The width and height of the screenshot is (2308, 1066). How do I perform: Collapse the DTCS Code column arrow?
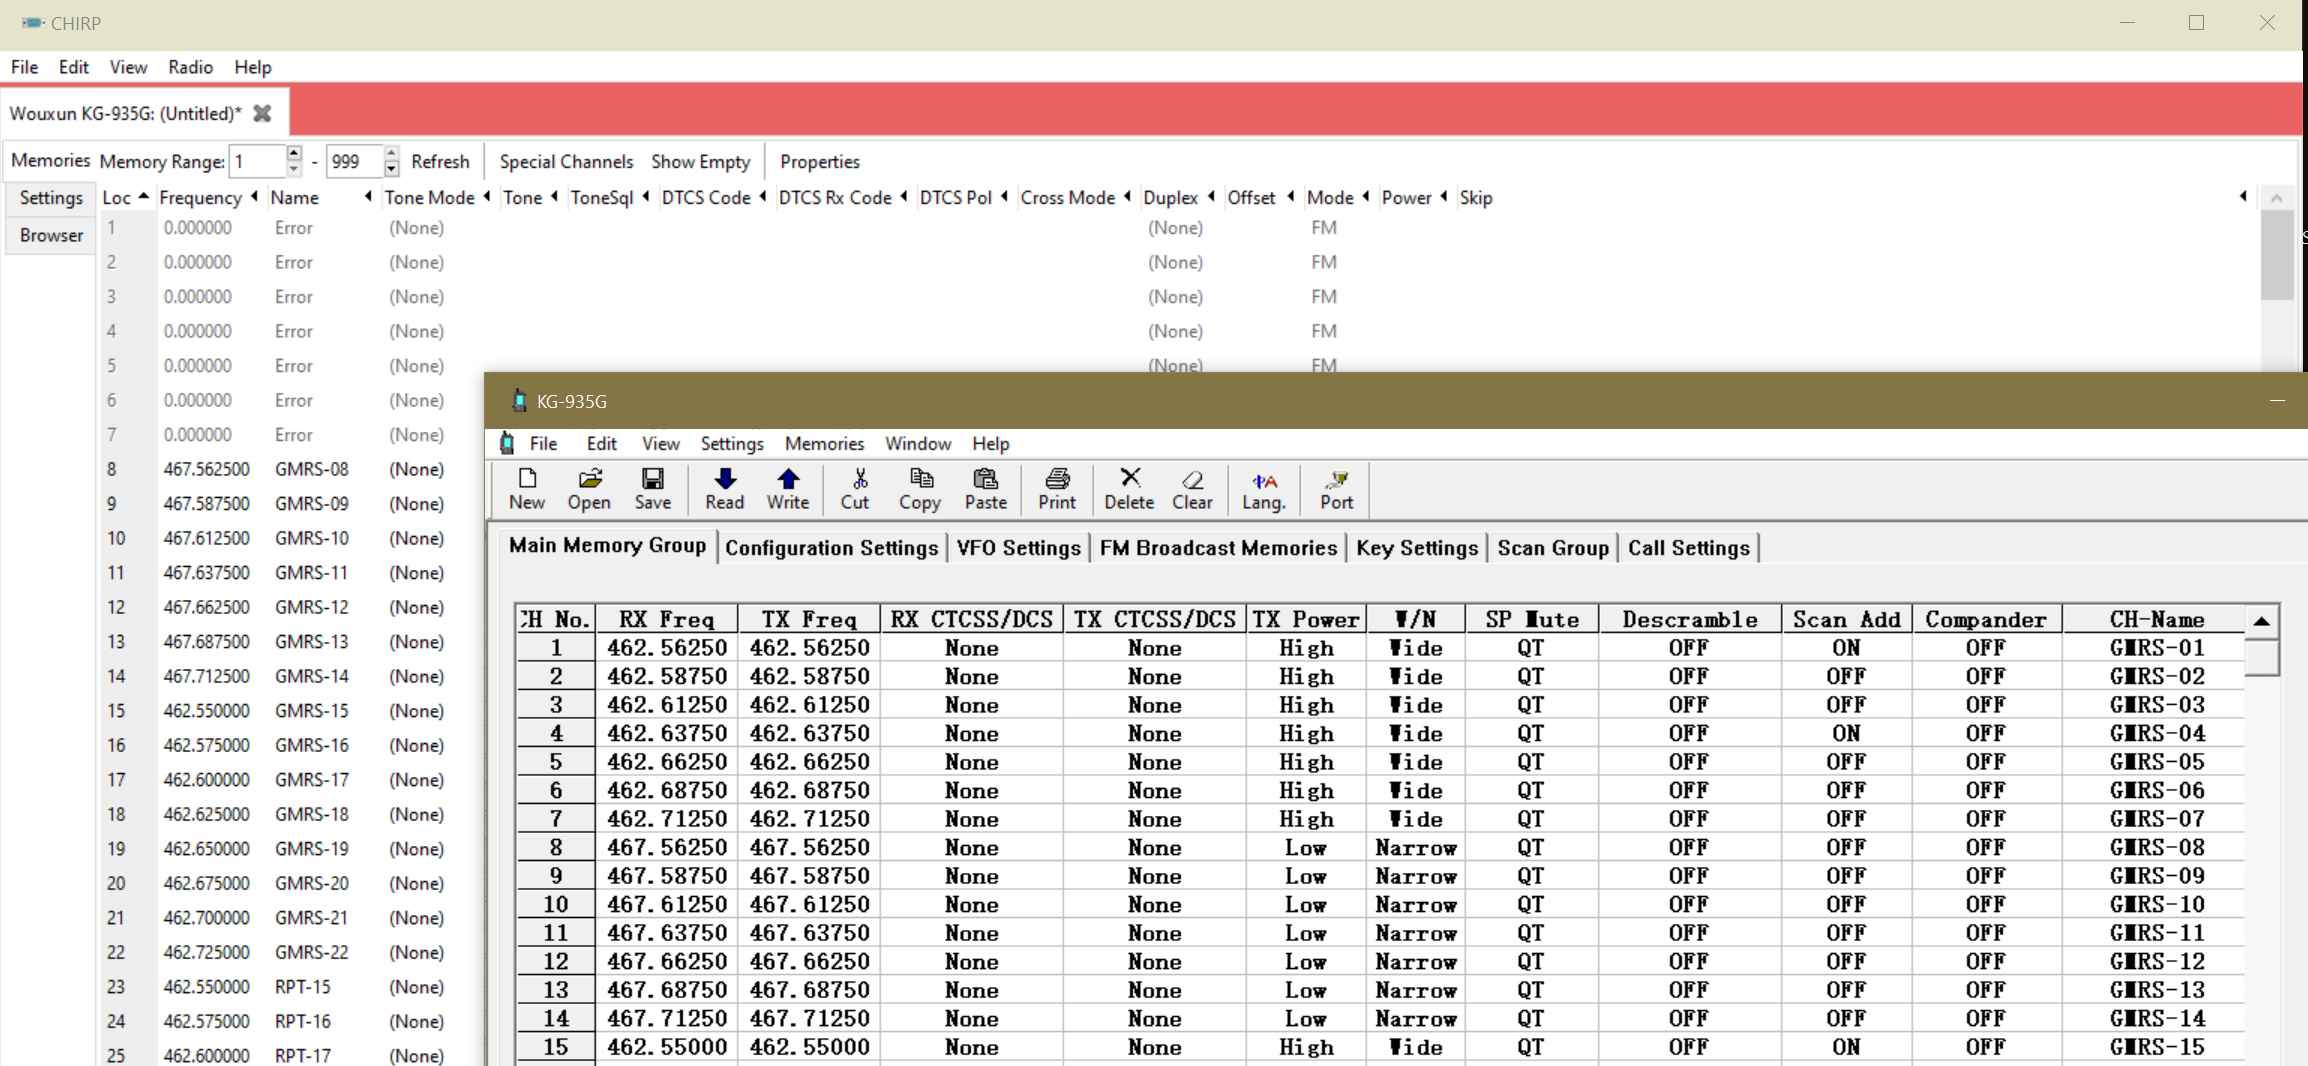[763, 197]
